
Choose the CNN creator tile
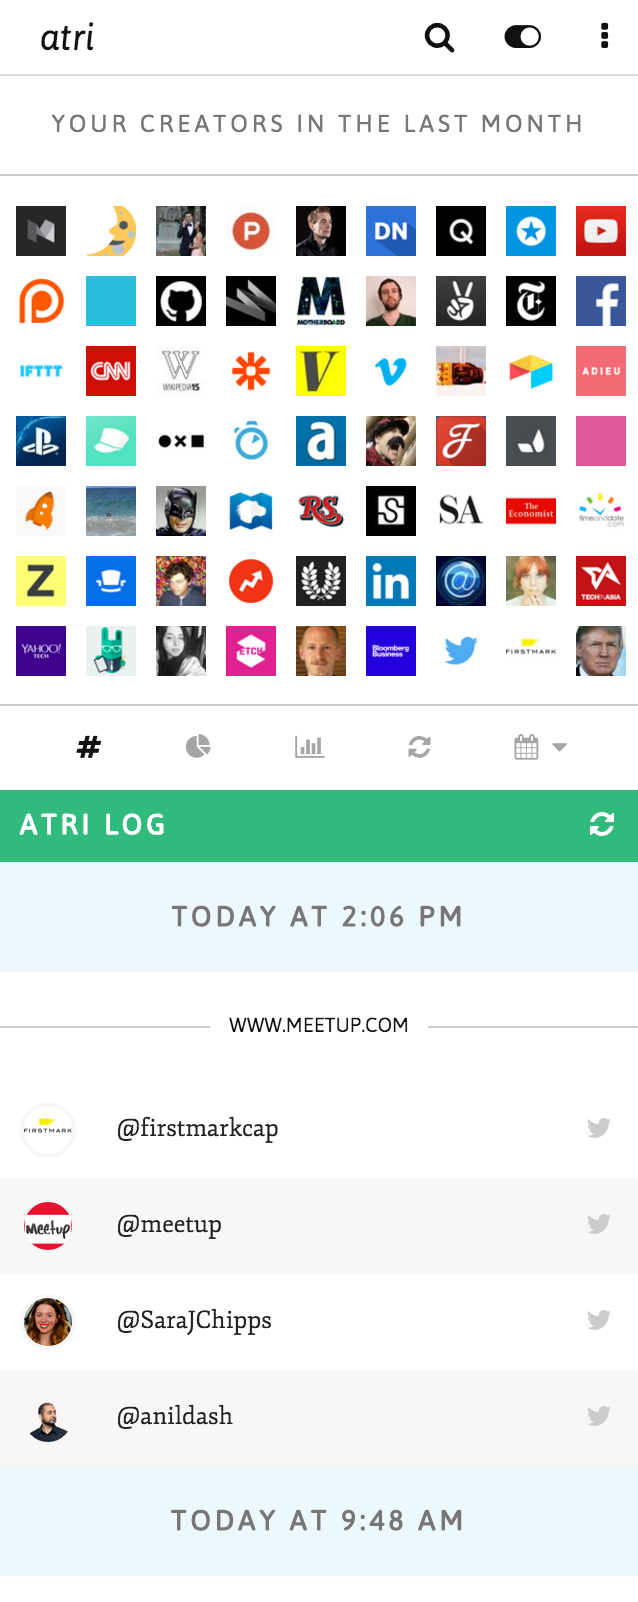point(111,371)
